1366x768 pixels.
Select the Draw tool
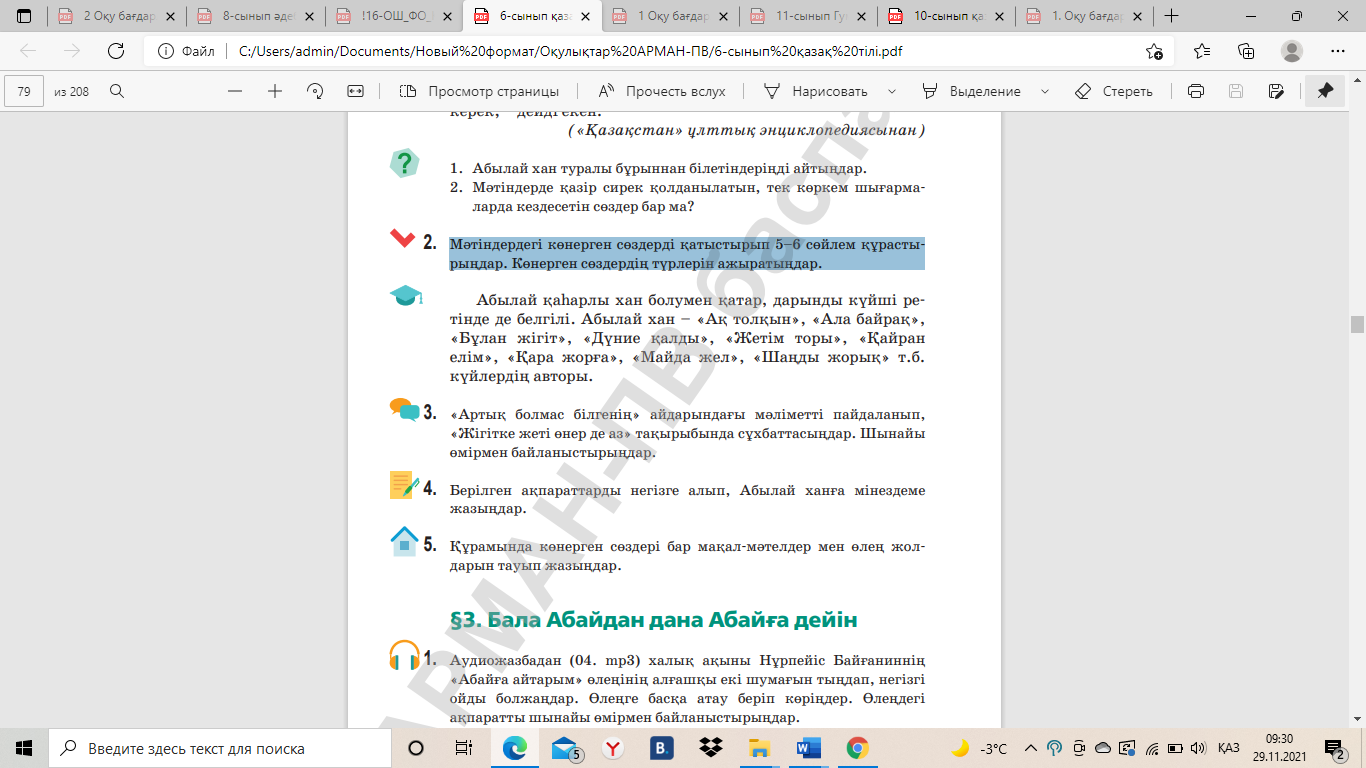(x=816, y=91)
